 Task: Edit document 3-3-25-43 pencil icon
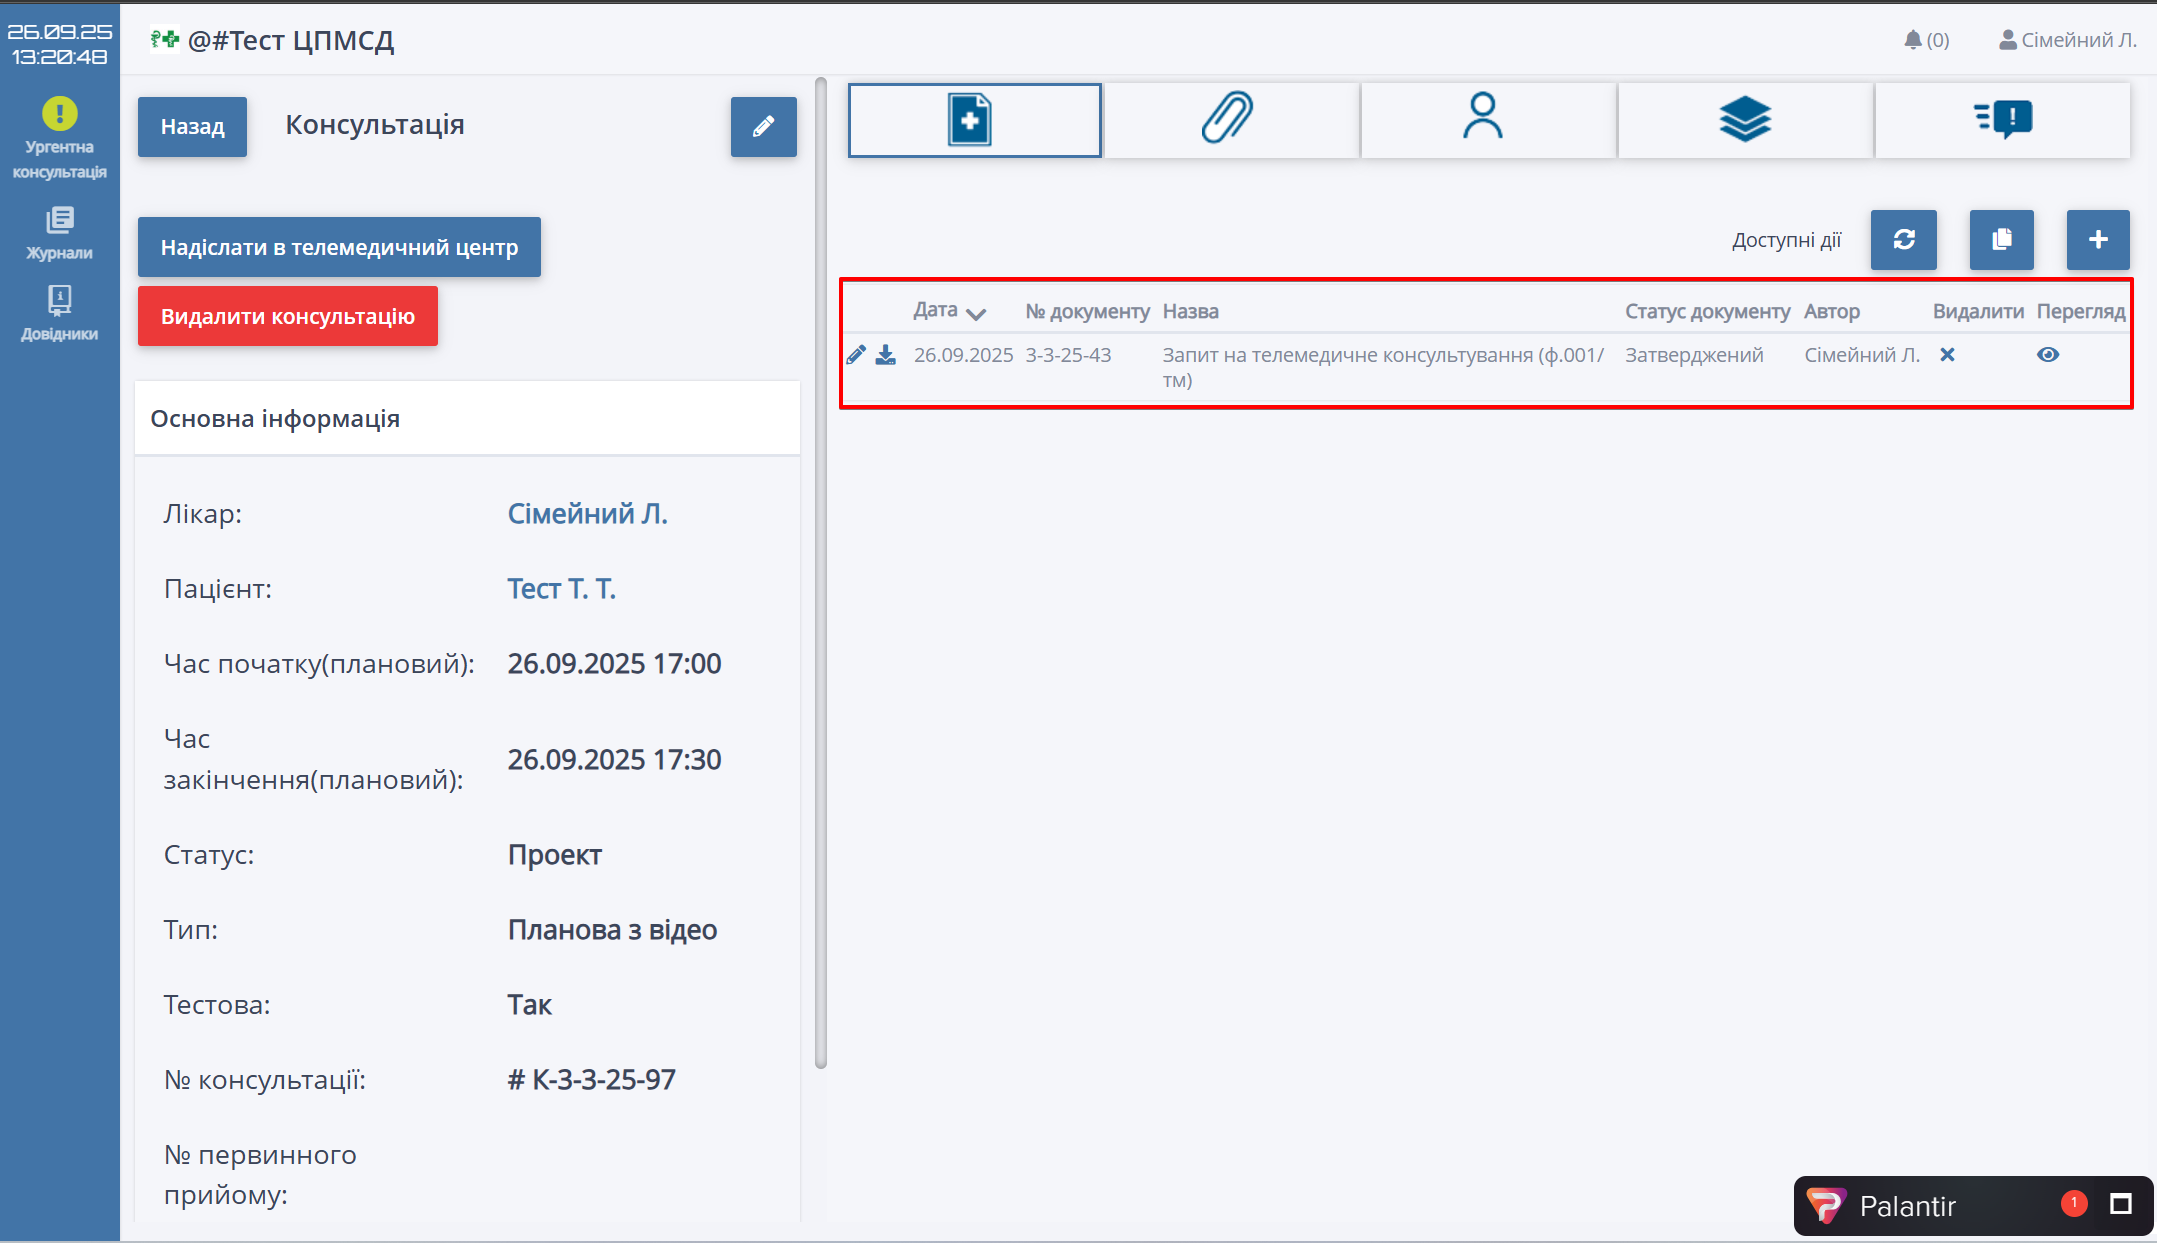[856, 355]
